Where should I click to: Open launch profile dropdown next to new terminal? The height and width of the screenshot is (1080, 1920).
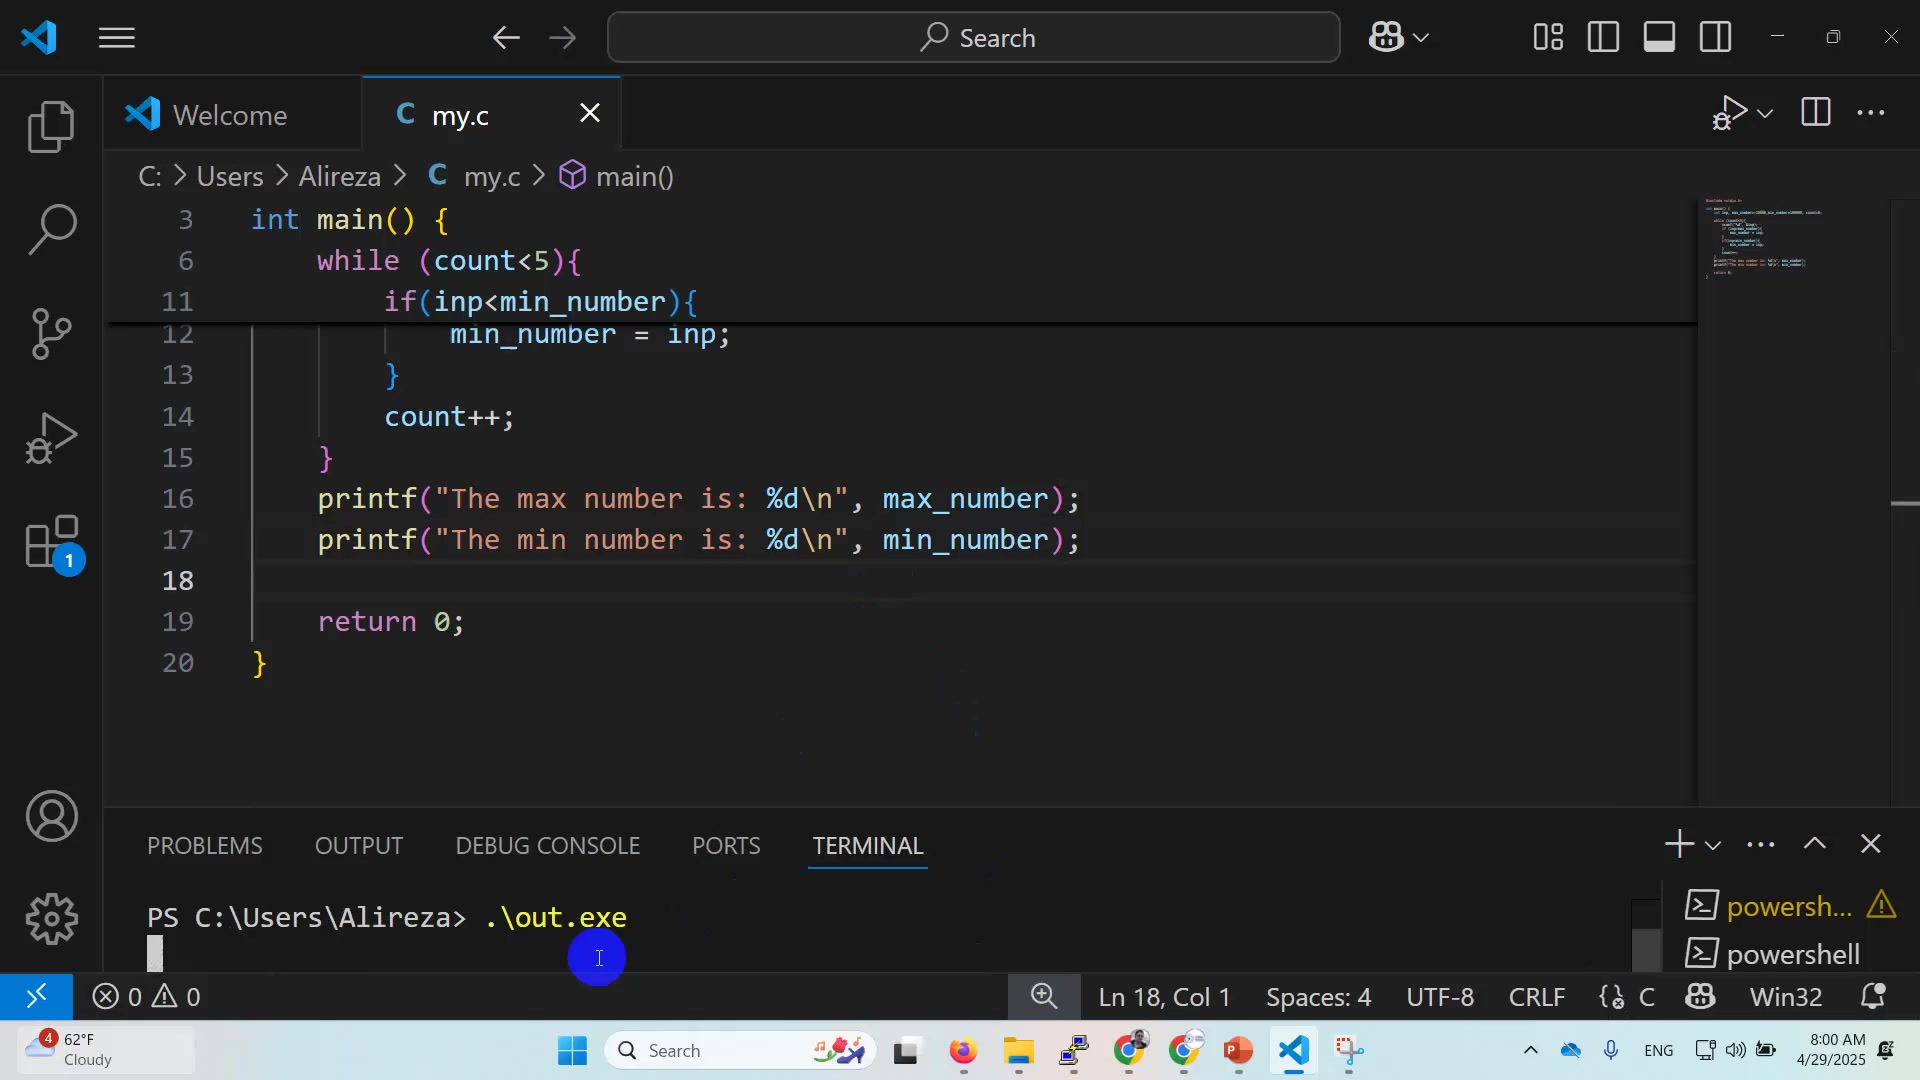tap(1713, 846)
